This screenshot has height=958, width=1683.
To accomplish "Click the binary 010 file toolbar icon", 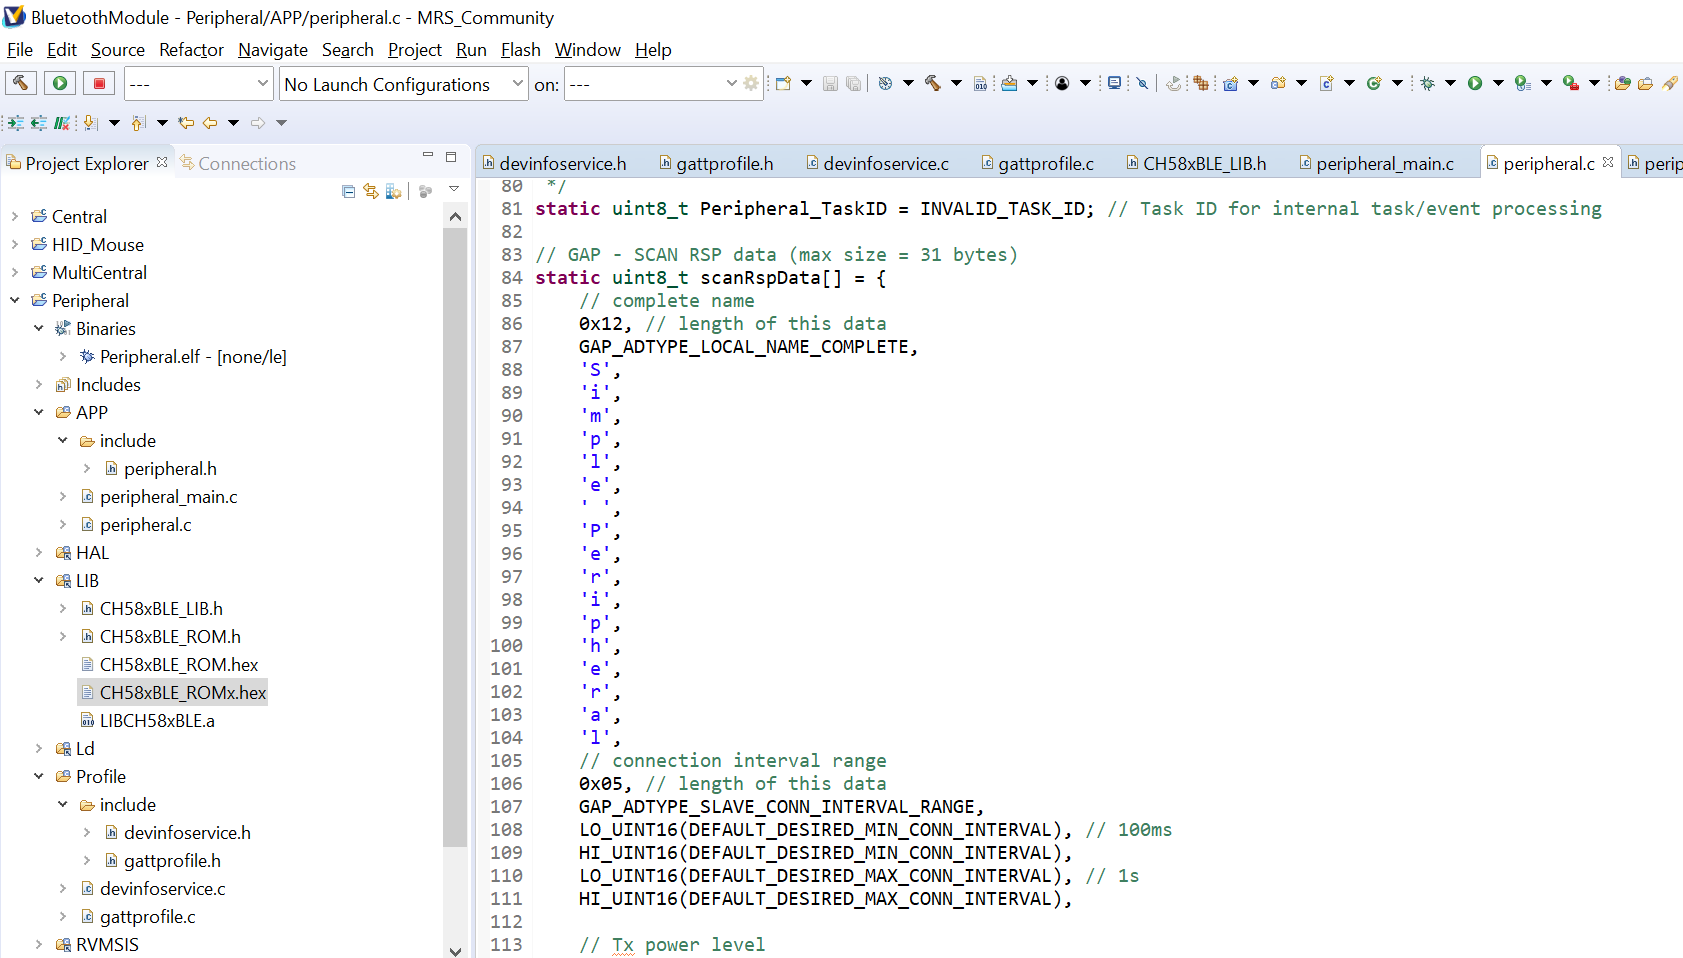I will [x=981, y=84].
